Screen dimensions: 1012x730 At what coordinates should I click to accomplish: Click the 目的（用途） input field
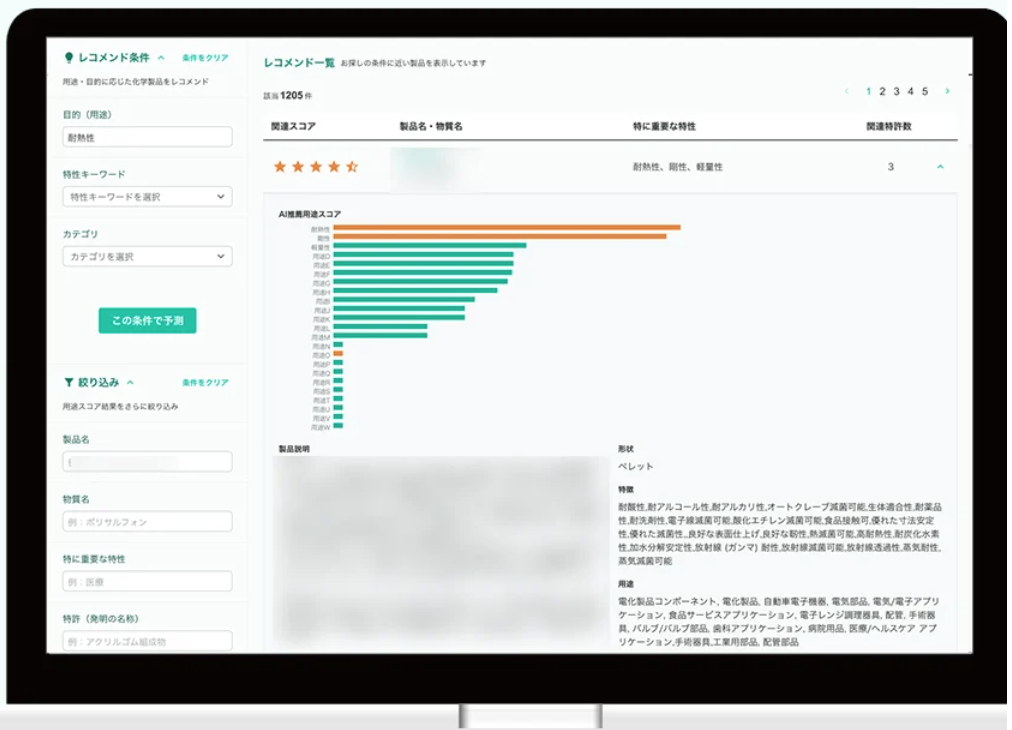pos(147,137)
